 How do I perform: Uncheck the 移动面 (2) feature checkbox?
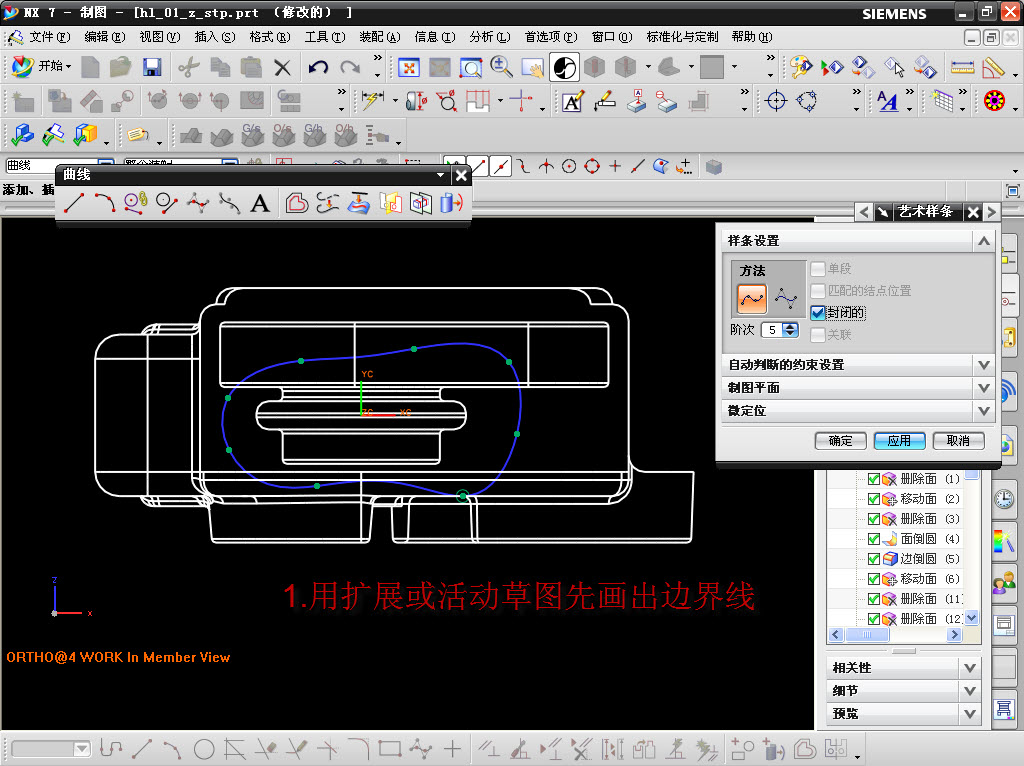click(873, 499)
